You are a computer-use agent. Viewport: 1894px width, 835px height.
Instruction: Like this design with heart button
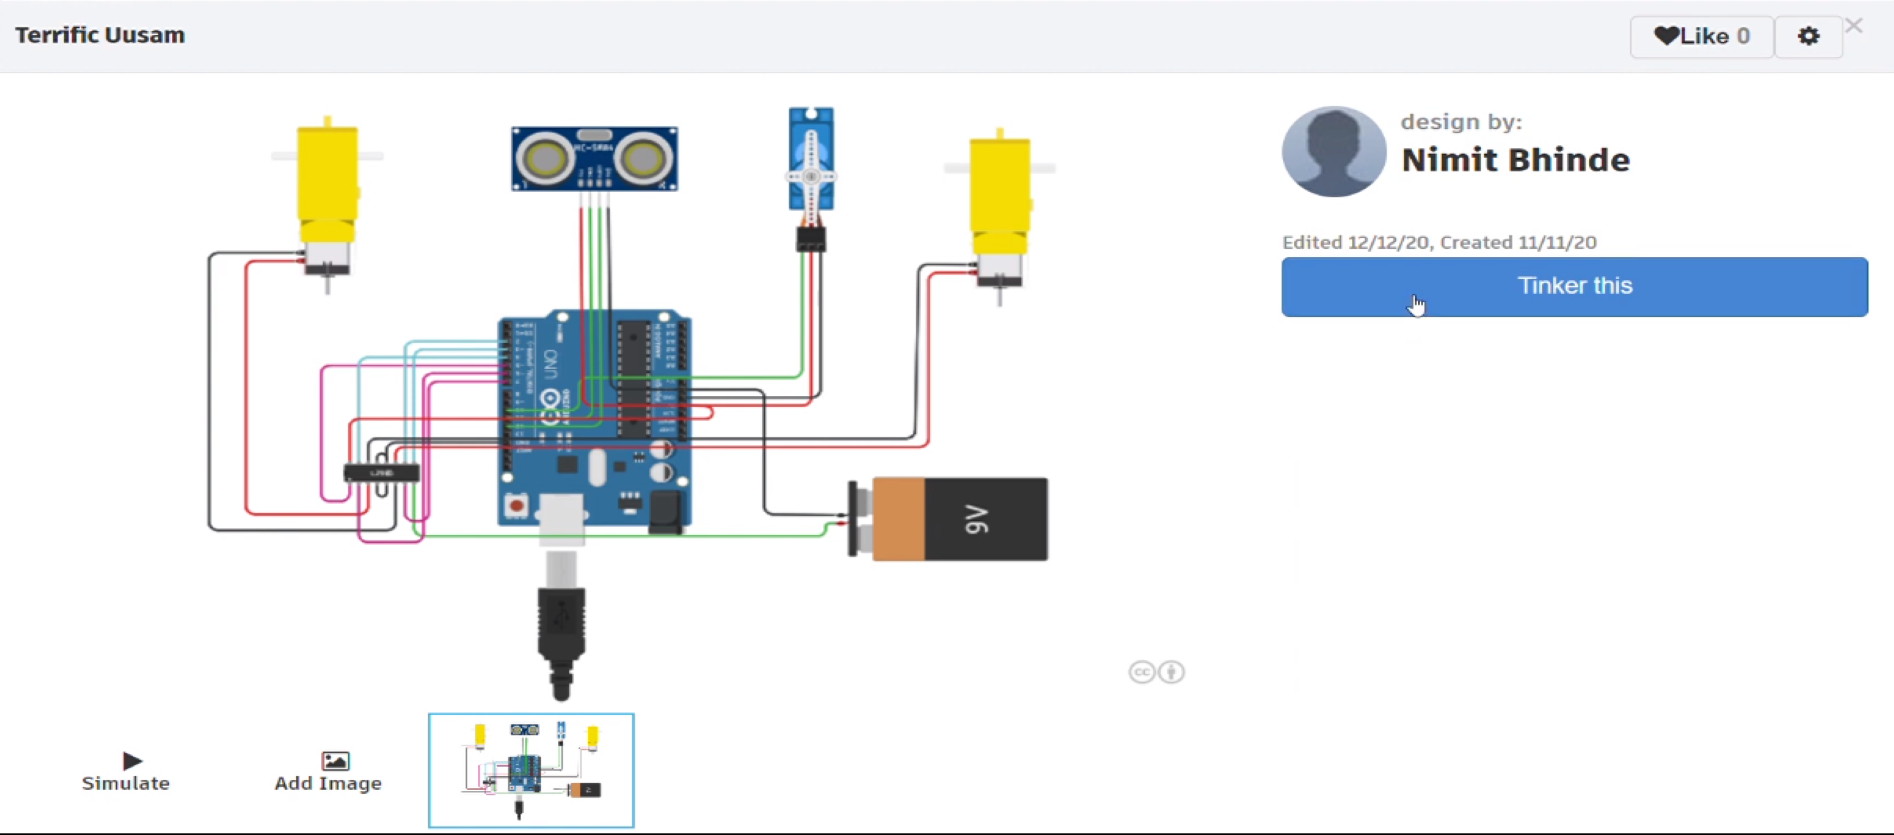click(x=1701, y=37)
